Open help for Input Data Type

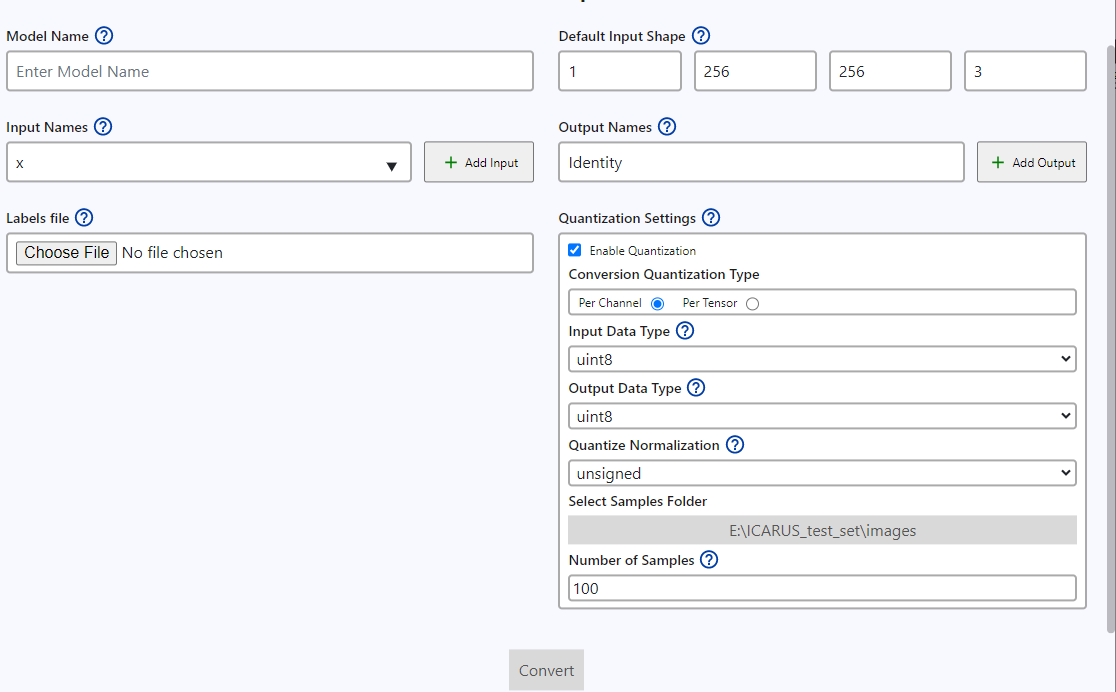(685, 331)
